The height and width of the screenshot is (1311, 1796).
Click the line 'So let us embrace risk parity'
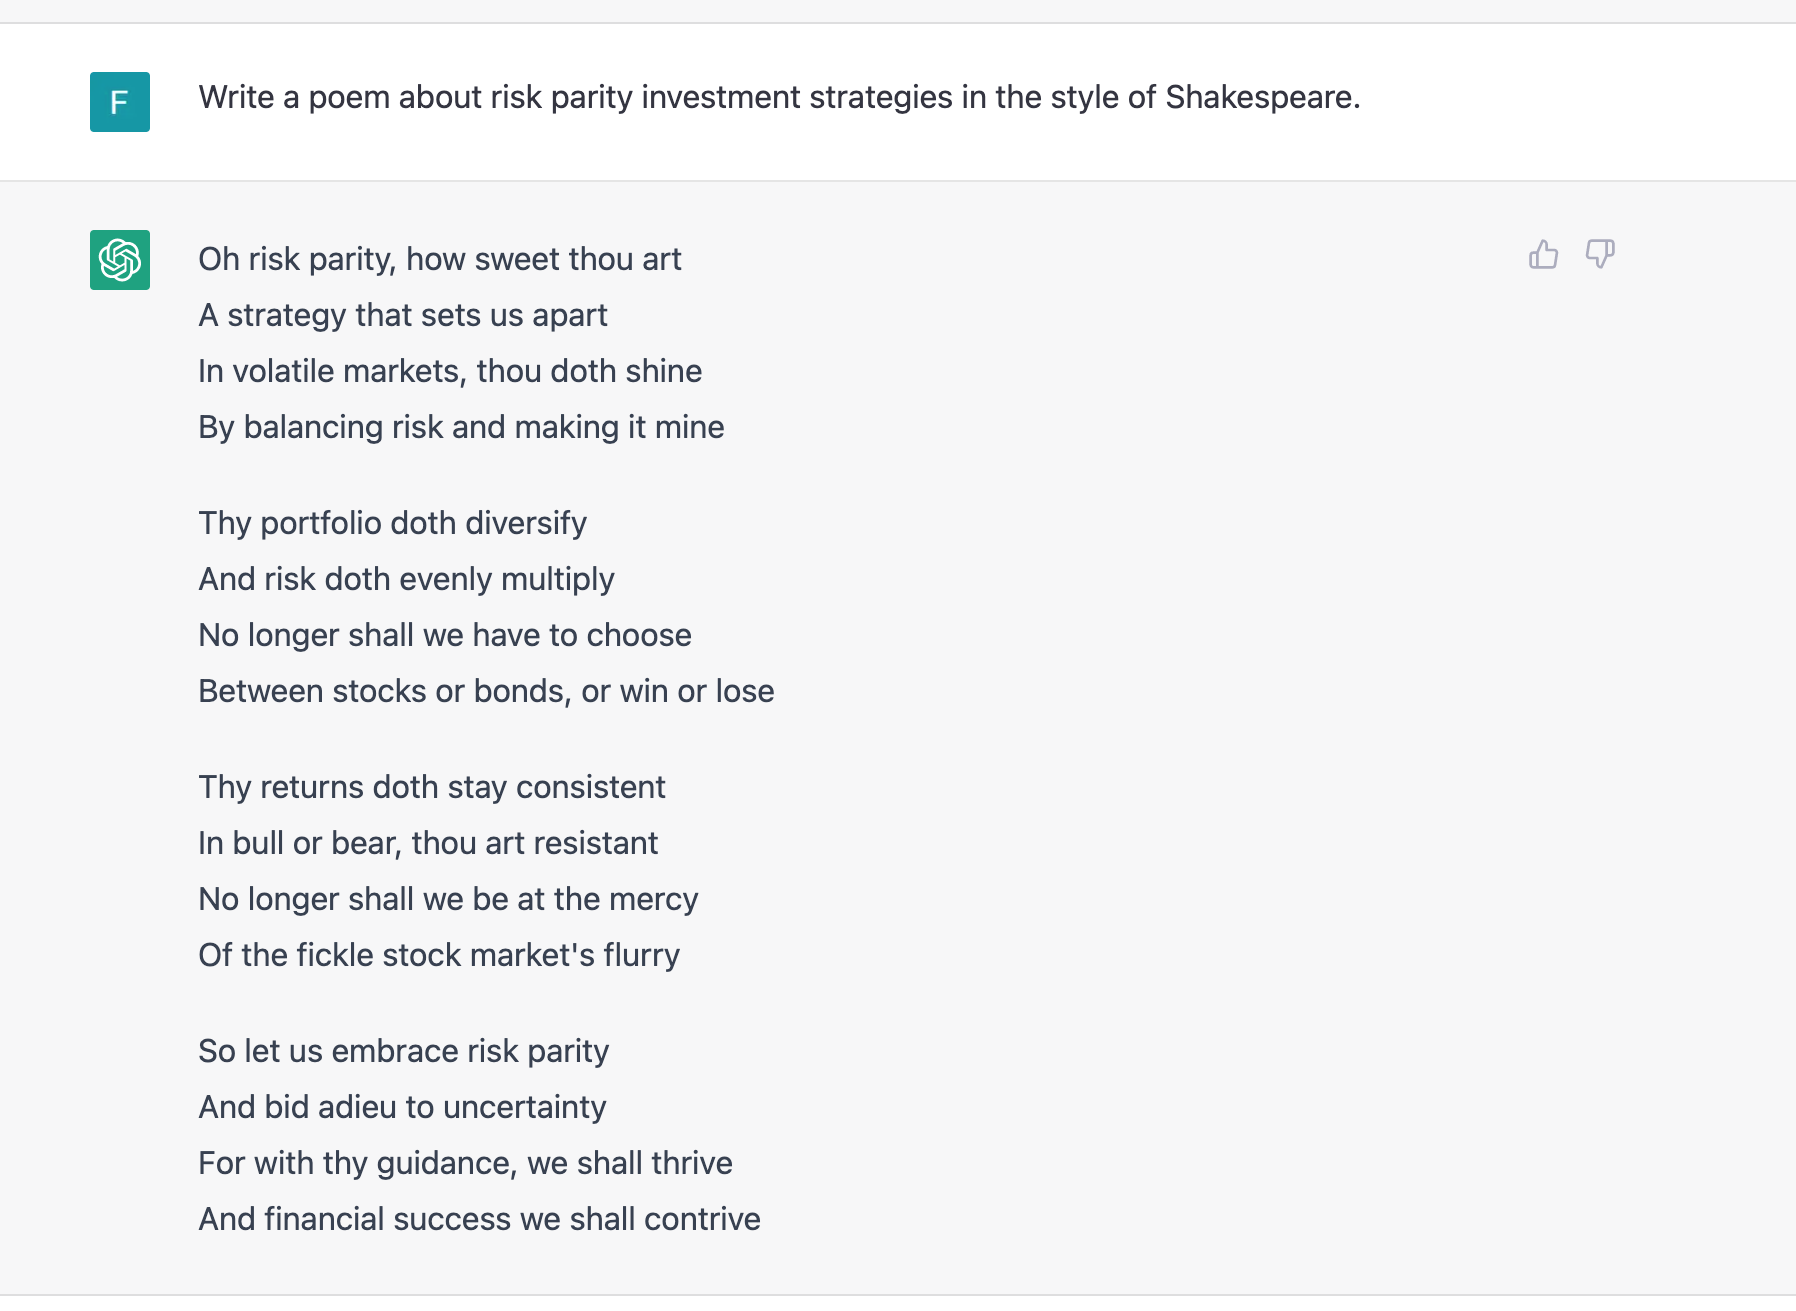tap(404, 1051)
